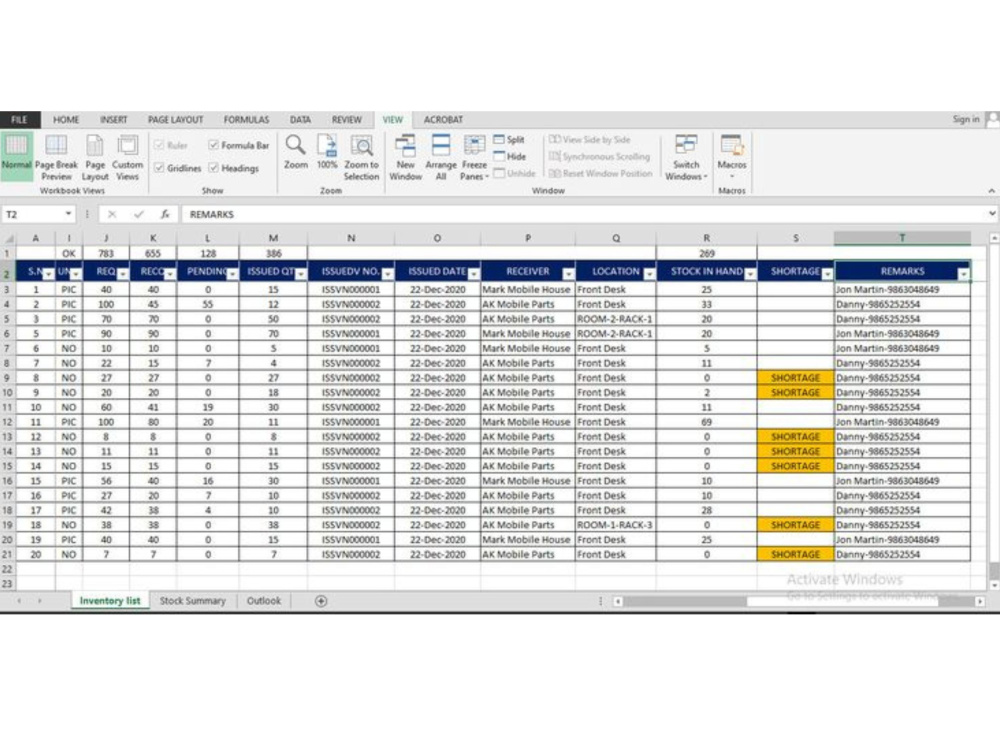The height and width of the screenshot is (750, 1000).
Task: Click Reset Window Position
Action: click(x=600, y=173)
